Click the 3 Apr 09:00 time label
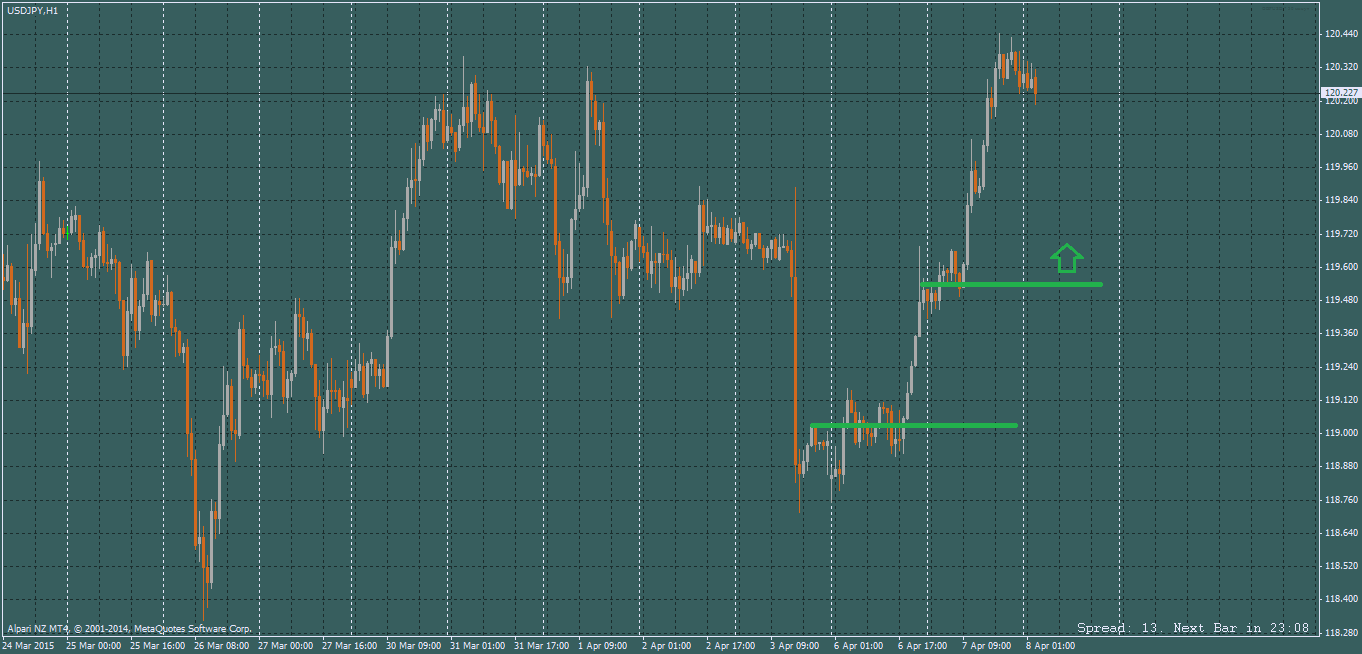Screen dimensions: 1362x654 tap(795, 646)
